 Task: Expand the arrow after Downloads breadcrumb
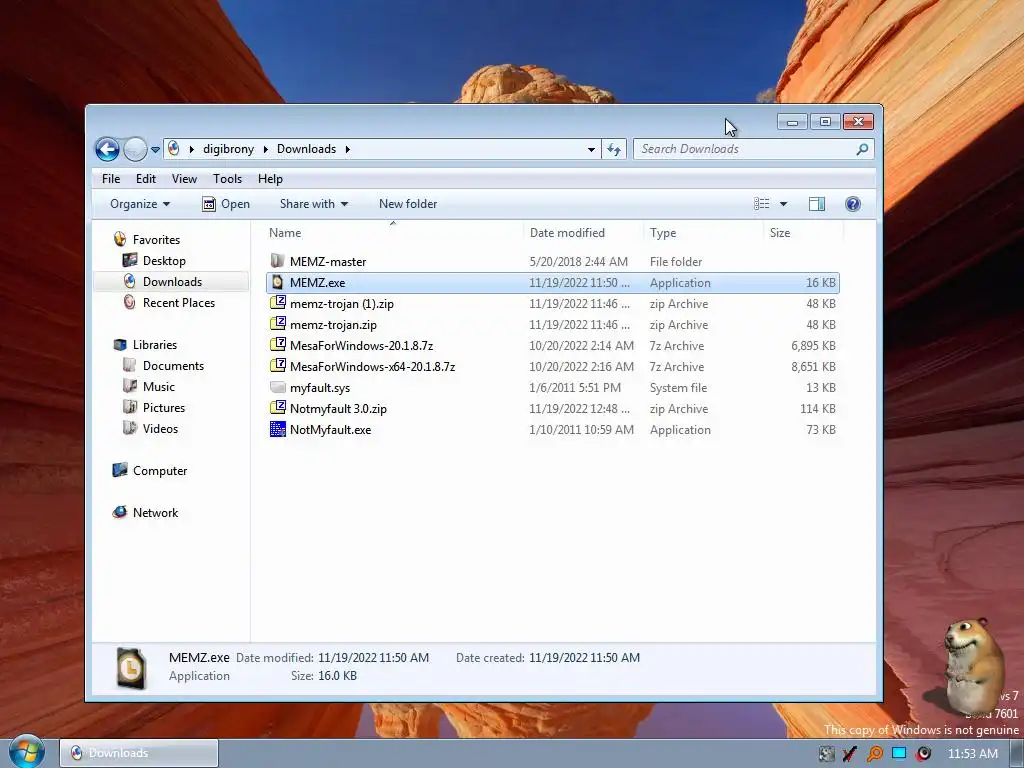click(x=348, y=149)
